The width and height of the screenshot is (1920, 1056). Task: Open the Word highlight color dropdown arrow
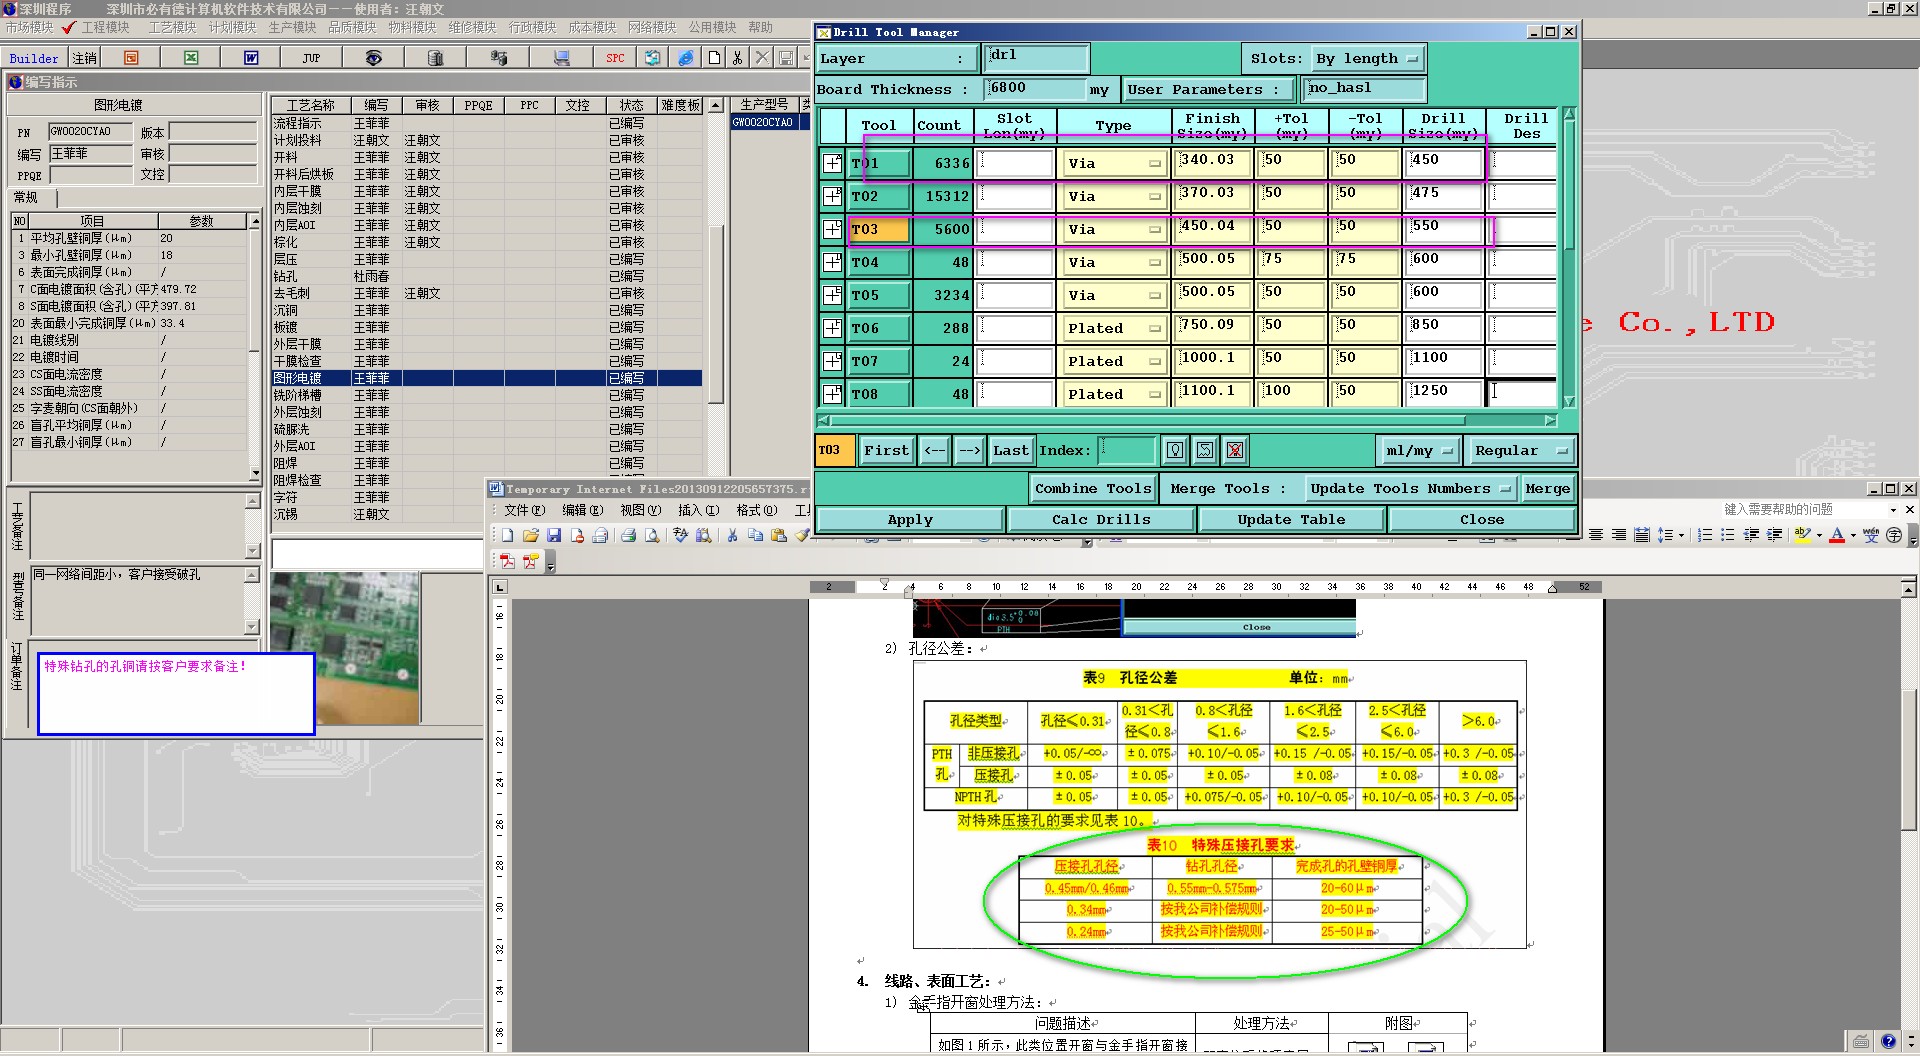(x=1819, y=535)
